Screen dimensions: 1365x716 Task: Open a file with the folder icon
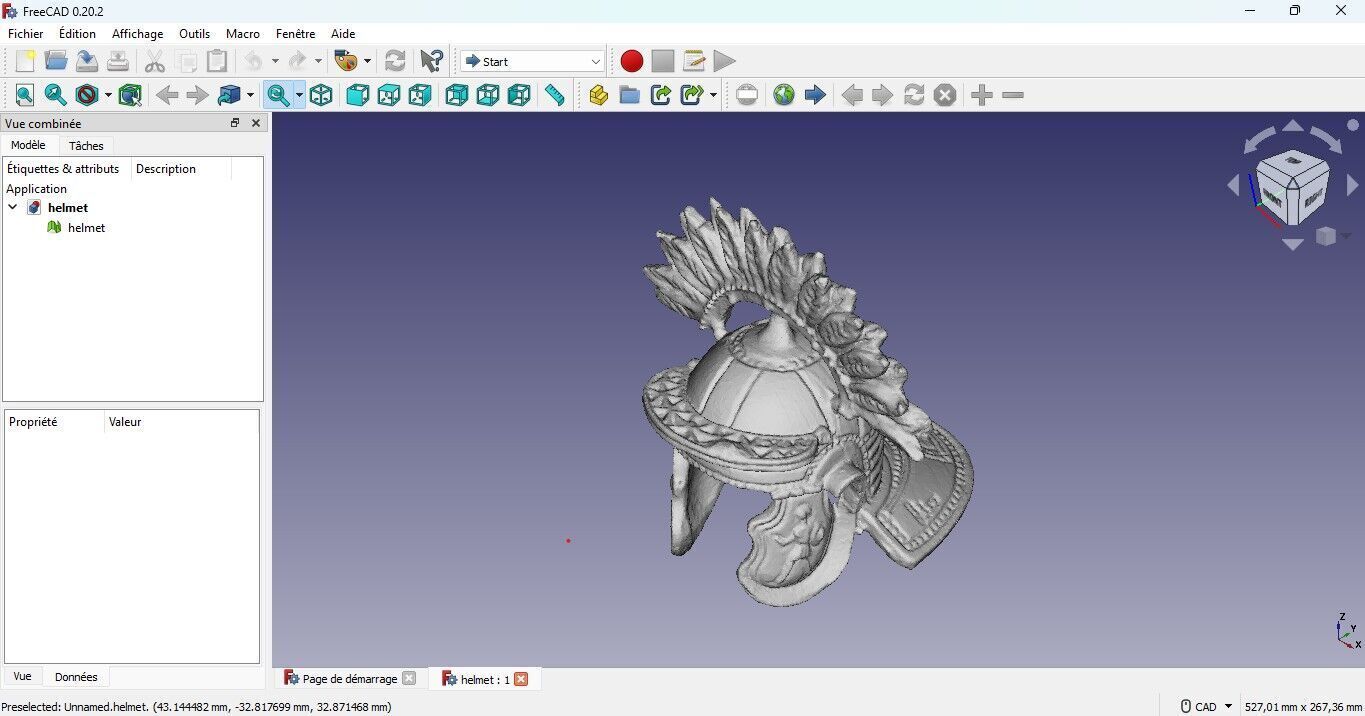coord(56,61)
